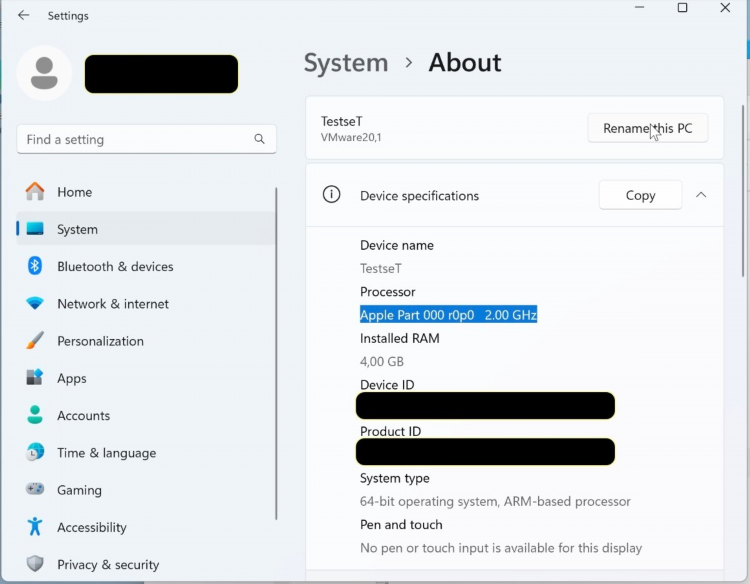Click the Personalization paintbrush icon
Image resolution: width=750 pixels, height=584 pixels.
(35, 341)
